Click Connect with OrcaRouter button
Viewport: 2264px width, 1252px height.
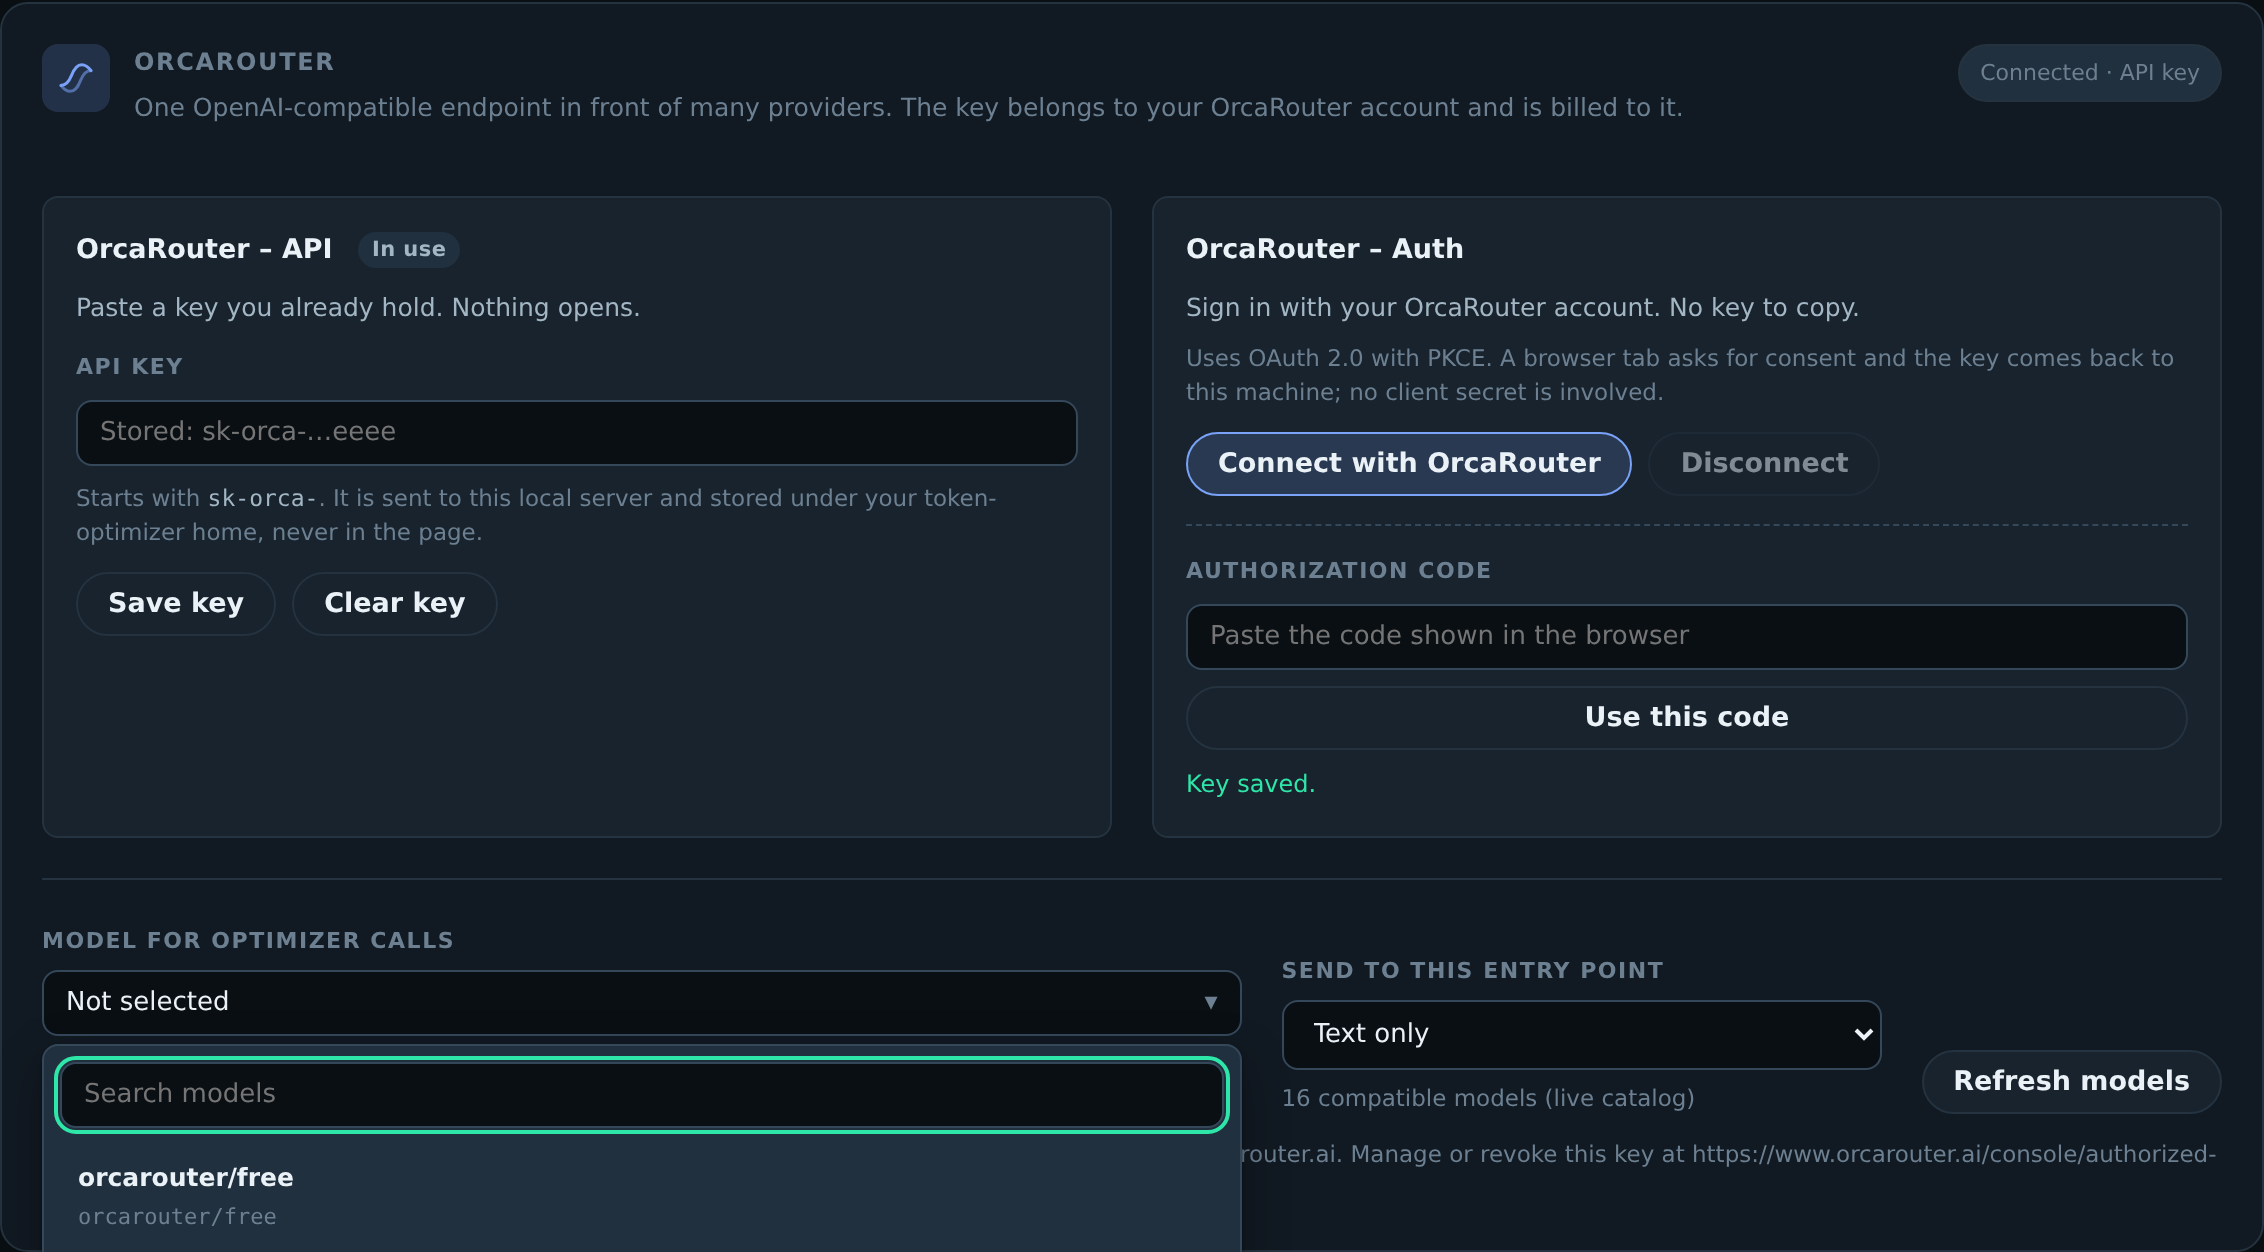(1409, 463)
